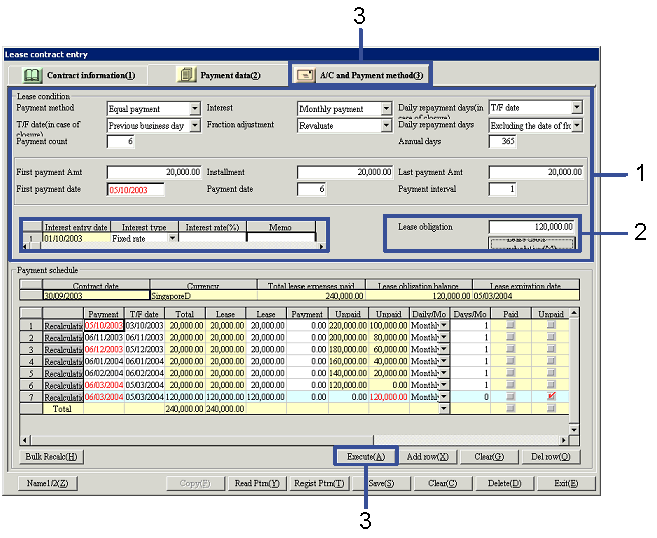Expand the T/F date Previous business day dropdown
This screenshot has height=538, width=657.
point(195,126)
